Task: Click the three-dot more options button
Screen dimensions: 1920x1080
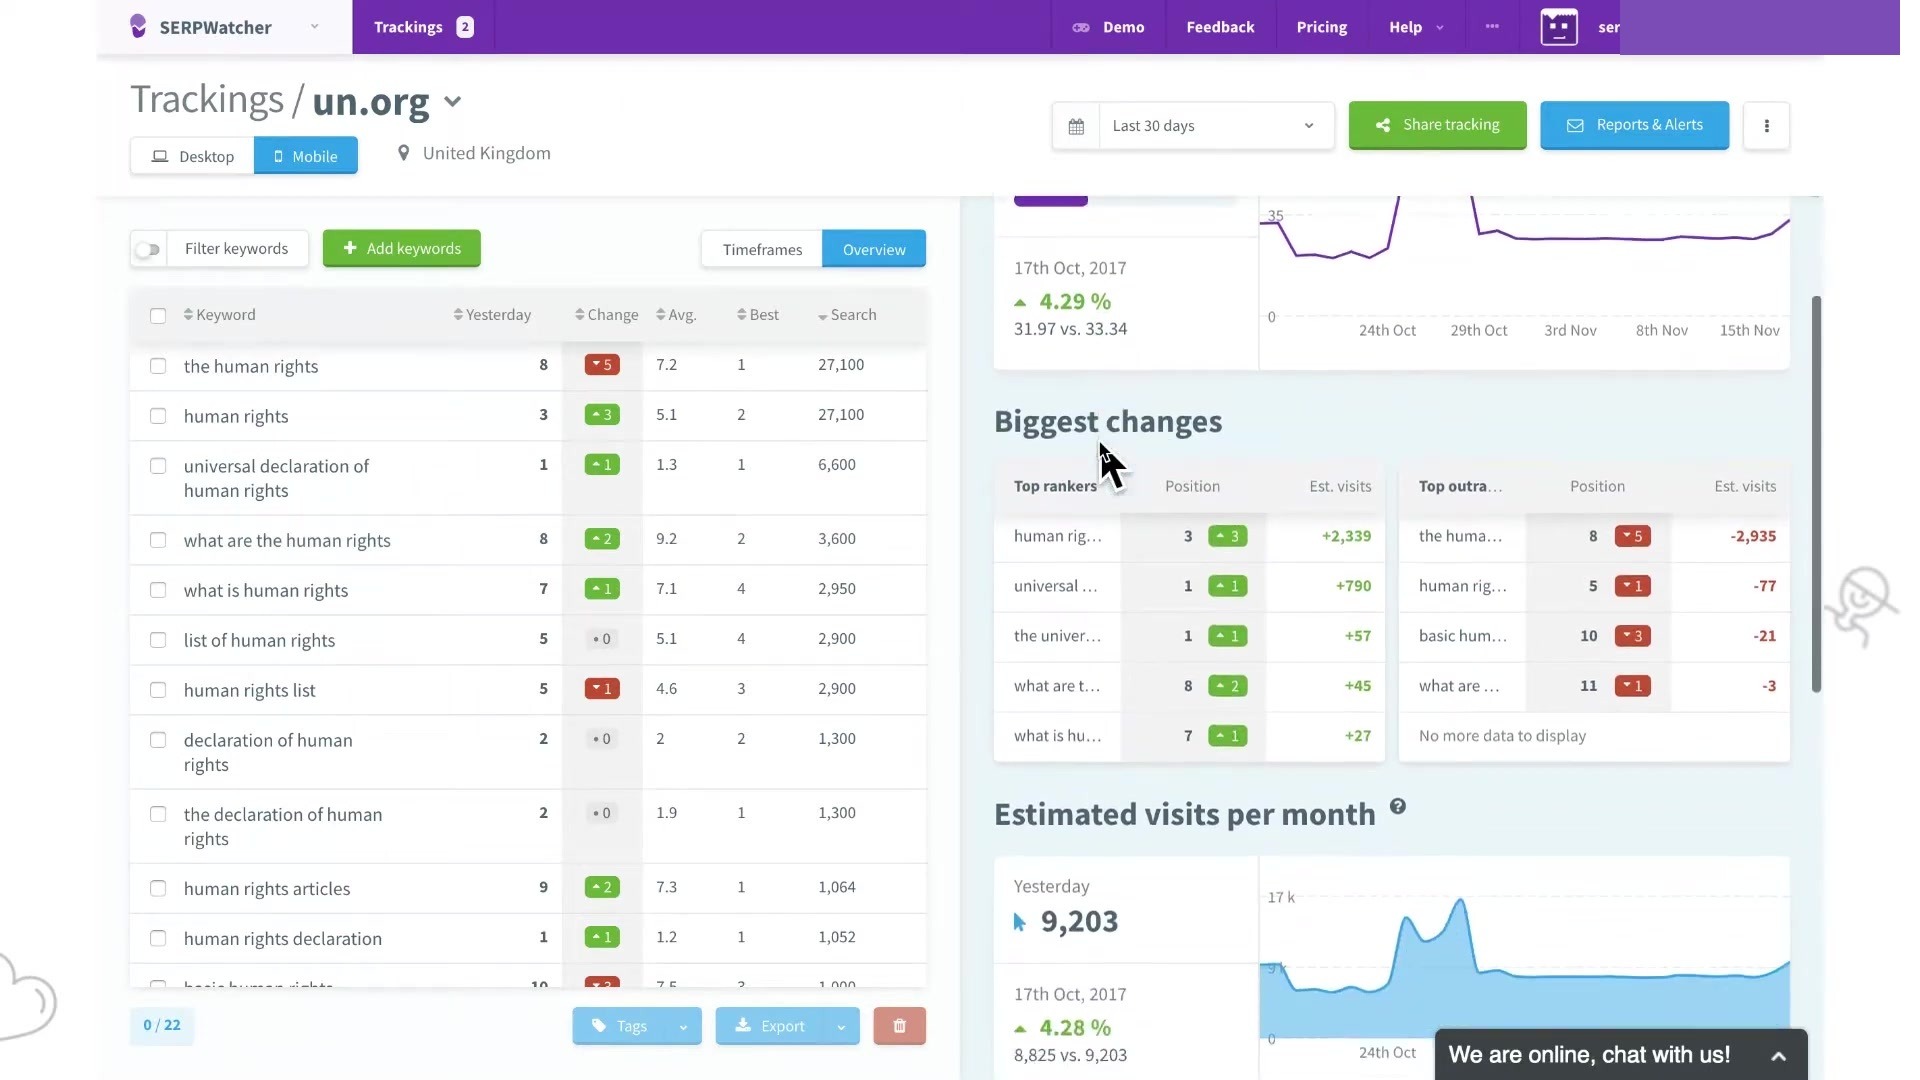Action: tap(1766, 126)
